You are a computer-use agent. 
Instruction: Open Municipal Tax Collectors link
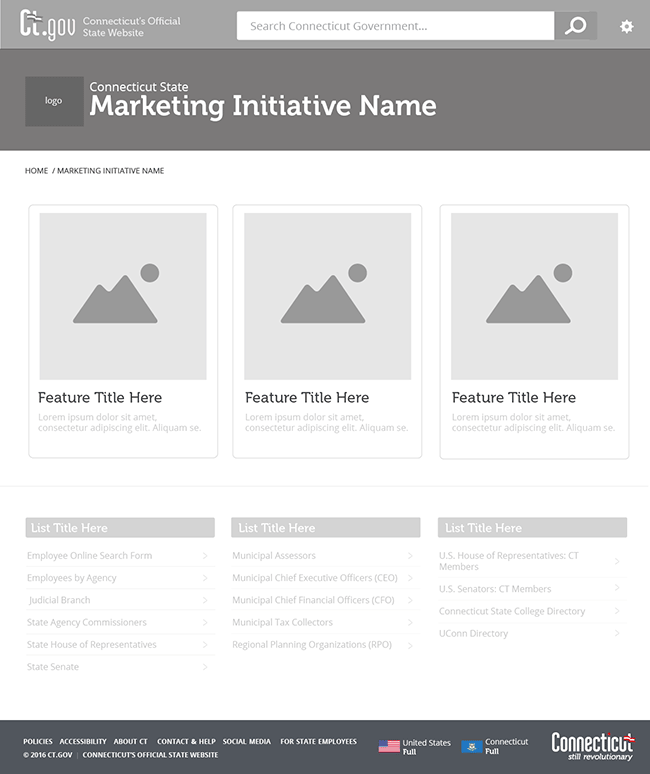pos(282,622)
